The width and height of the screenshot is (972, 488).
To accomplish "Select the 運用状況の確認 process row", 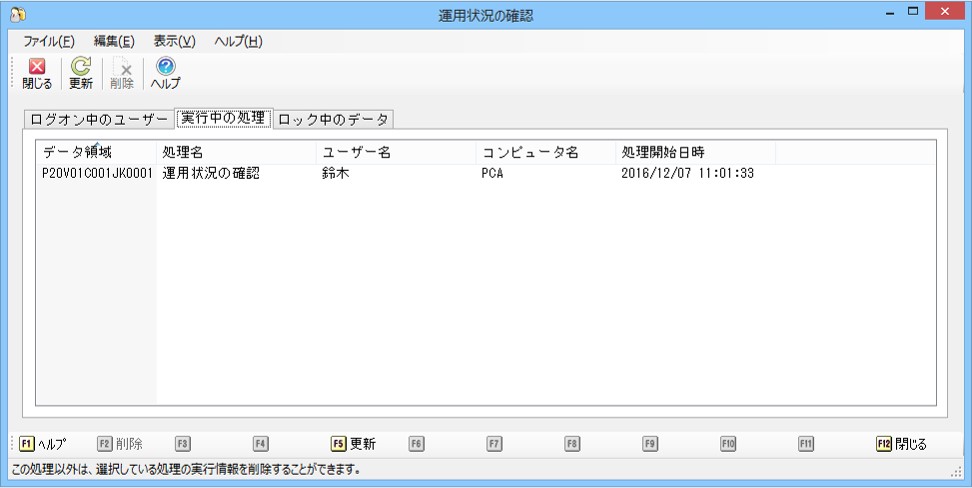I will pos(485,174).
